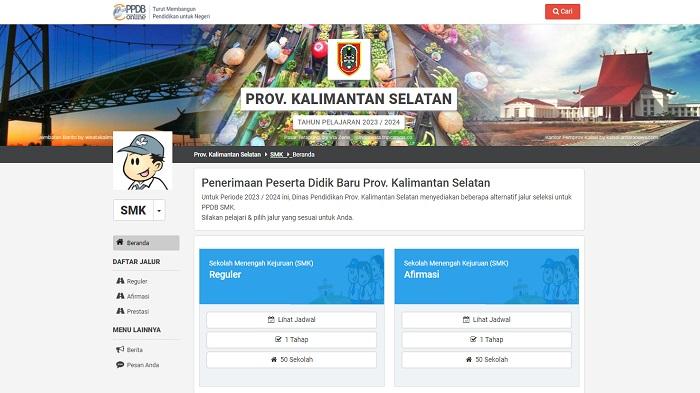Click the megaphone icon beside Berita
The height and width of the screenshot is (393, 700).
(120, 350)
